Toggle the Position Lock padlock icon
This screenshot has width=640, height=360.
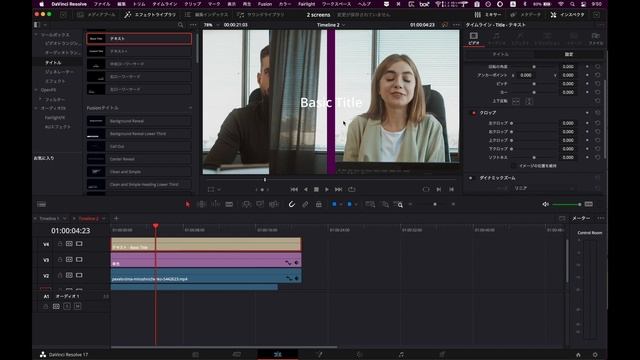tap(319, 204)
